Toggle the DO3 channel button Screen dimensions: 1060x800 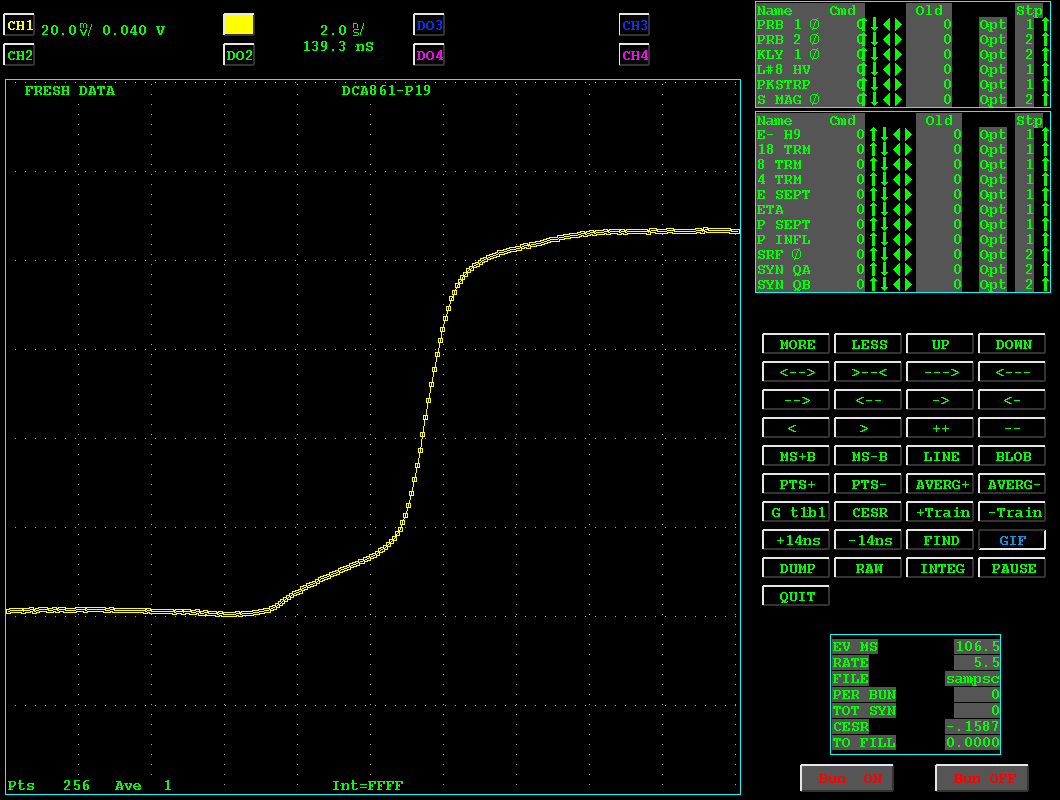[x=429, y=26]
